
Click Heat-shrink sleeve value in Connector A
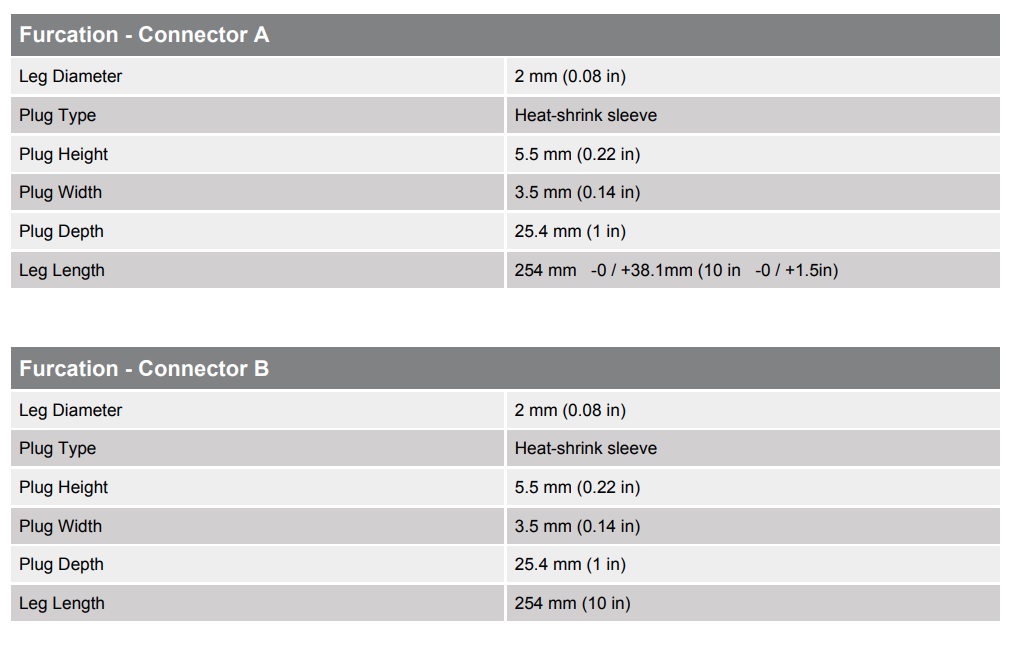586,115
